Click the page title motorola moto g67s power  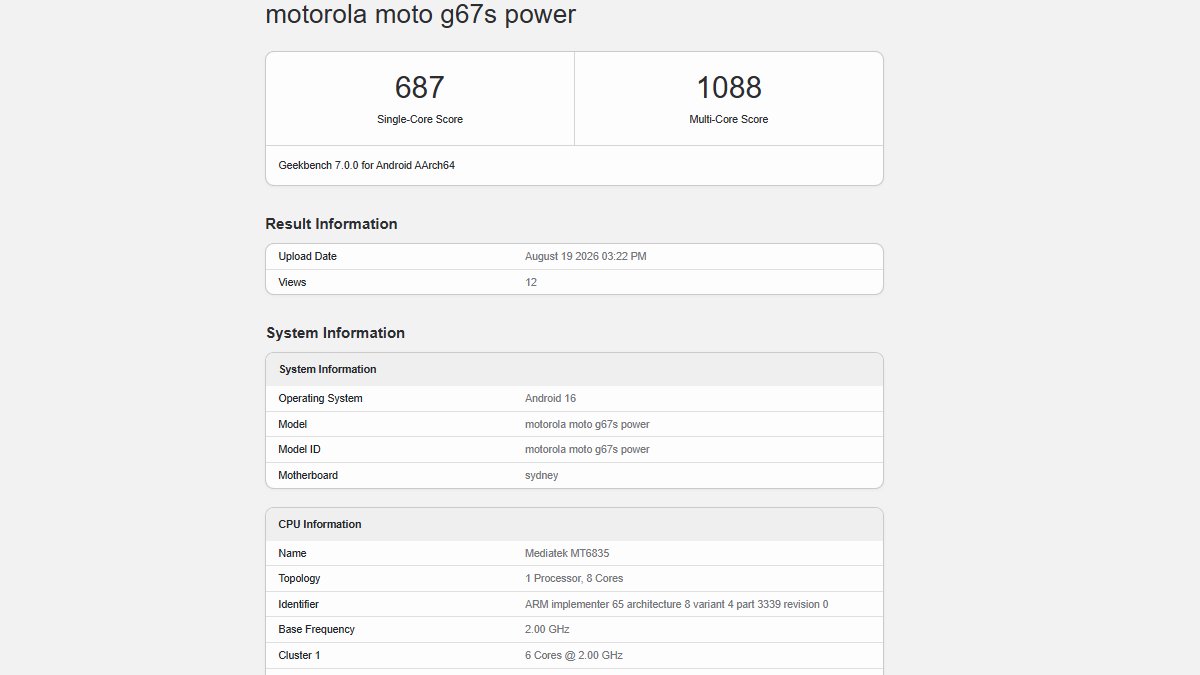420,15
